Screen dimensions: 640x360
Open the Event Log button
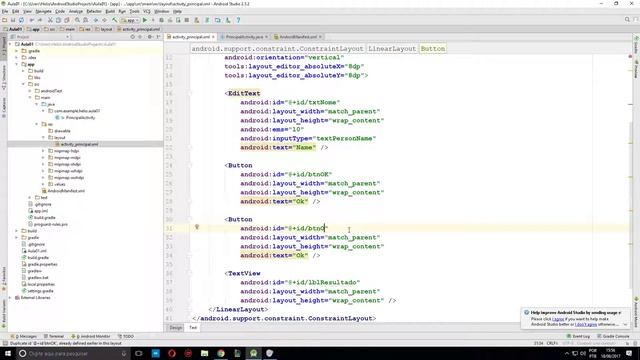(578, 336)
